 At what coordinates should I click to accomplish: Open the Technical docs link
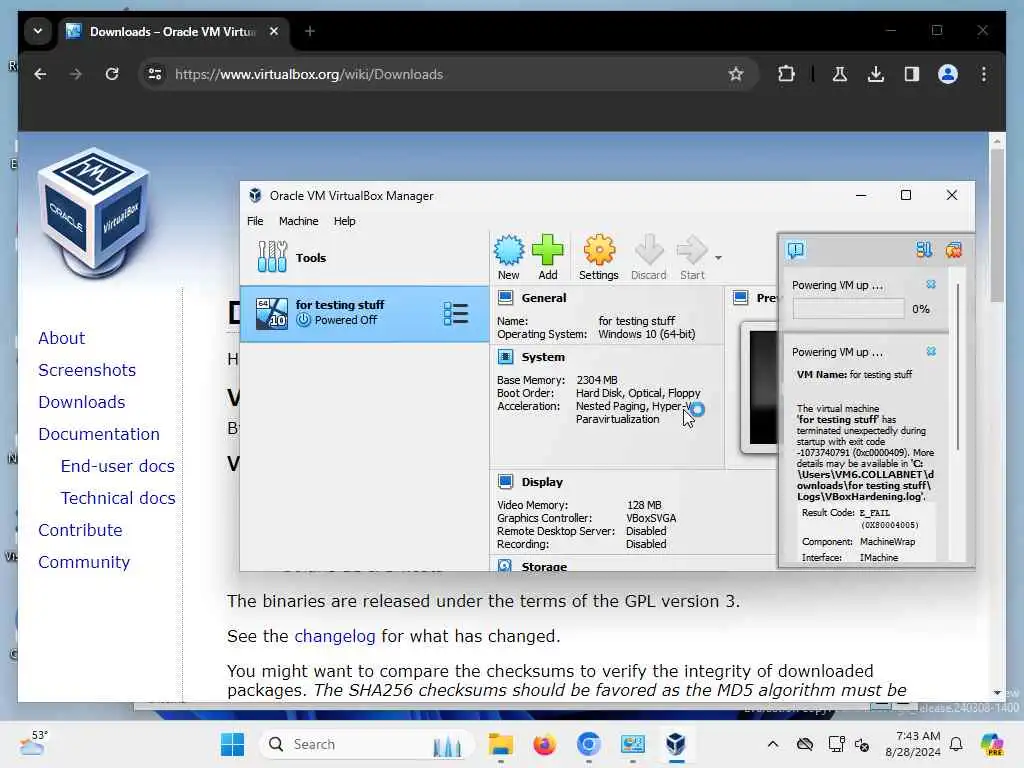118,498
